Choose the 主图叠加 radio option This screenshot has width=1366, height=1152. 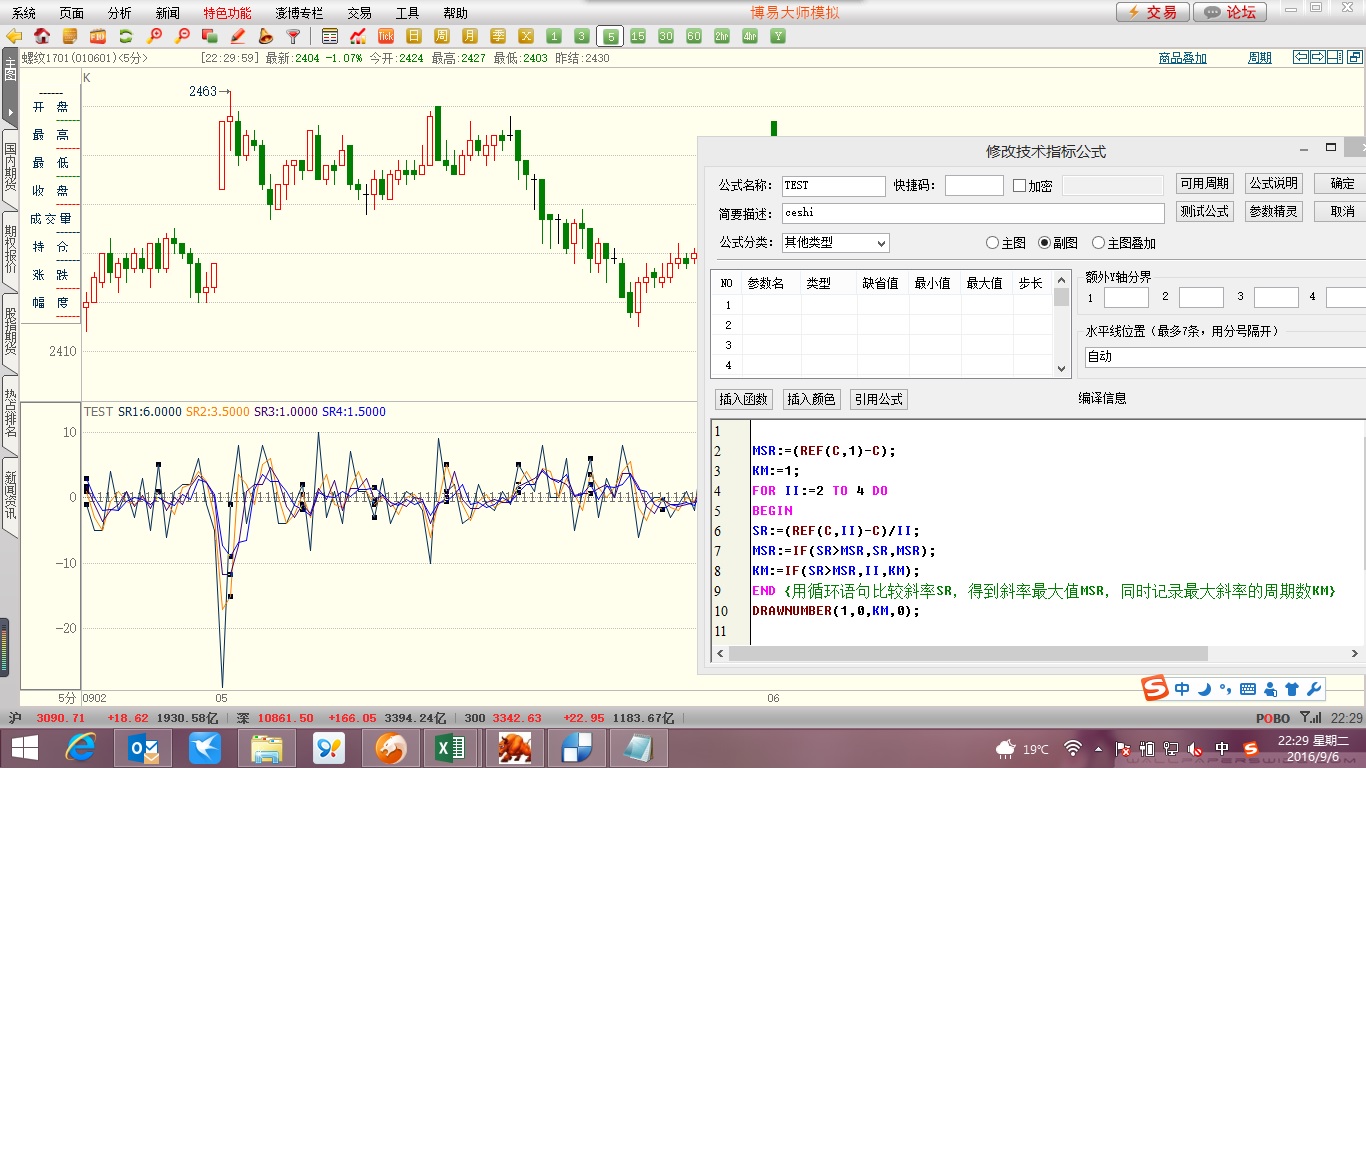1098,243
